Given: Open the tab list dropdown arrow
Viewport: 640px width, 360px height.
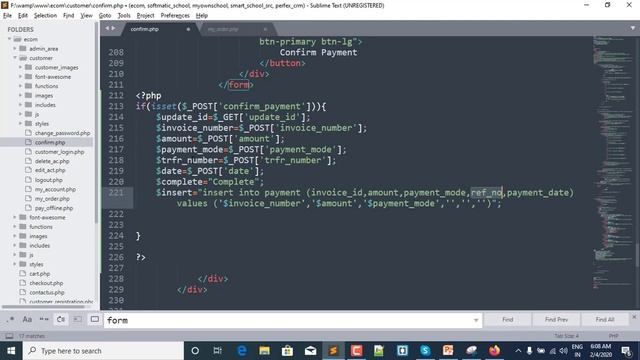Looking at the screenshot, I should click(x=633, y=28).
